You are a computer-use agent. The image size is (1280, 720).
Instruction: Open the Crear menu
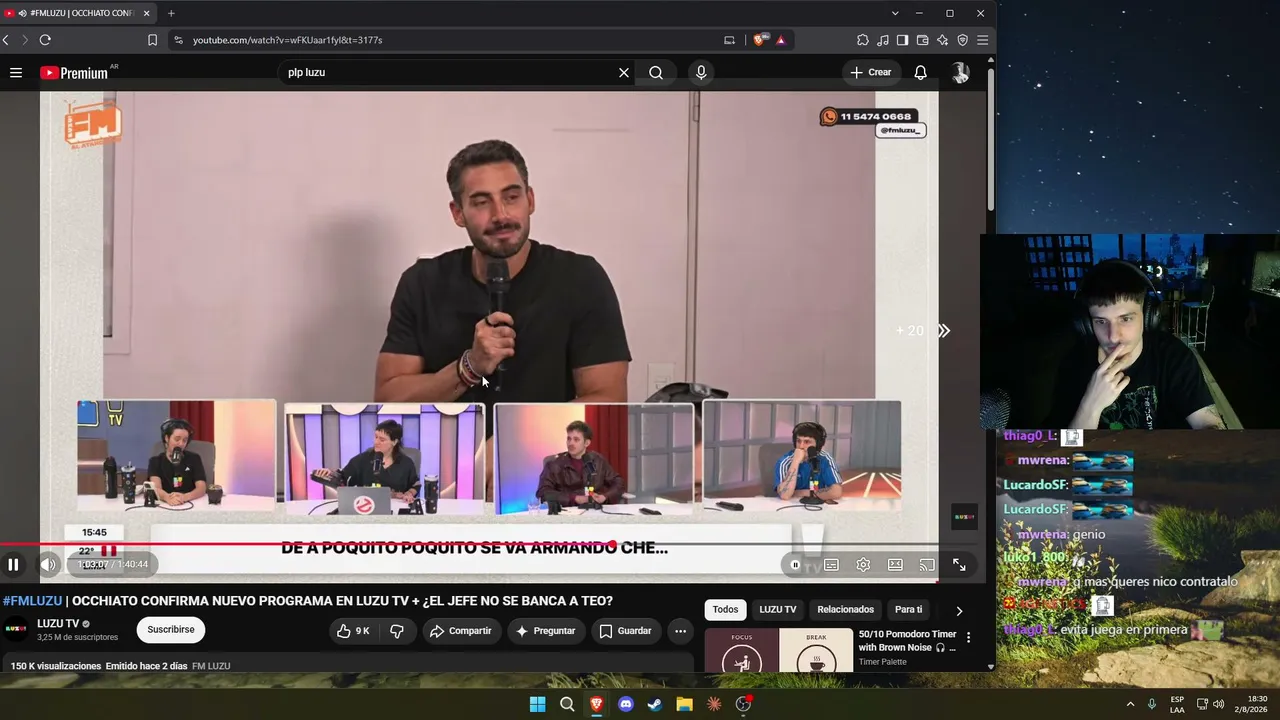pos(870,72)
